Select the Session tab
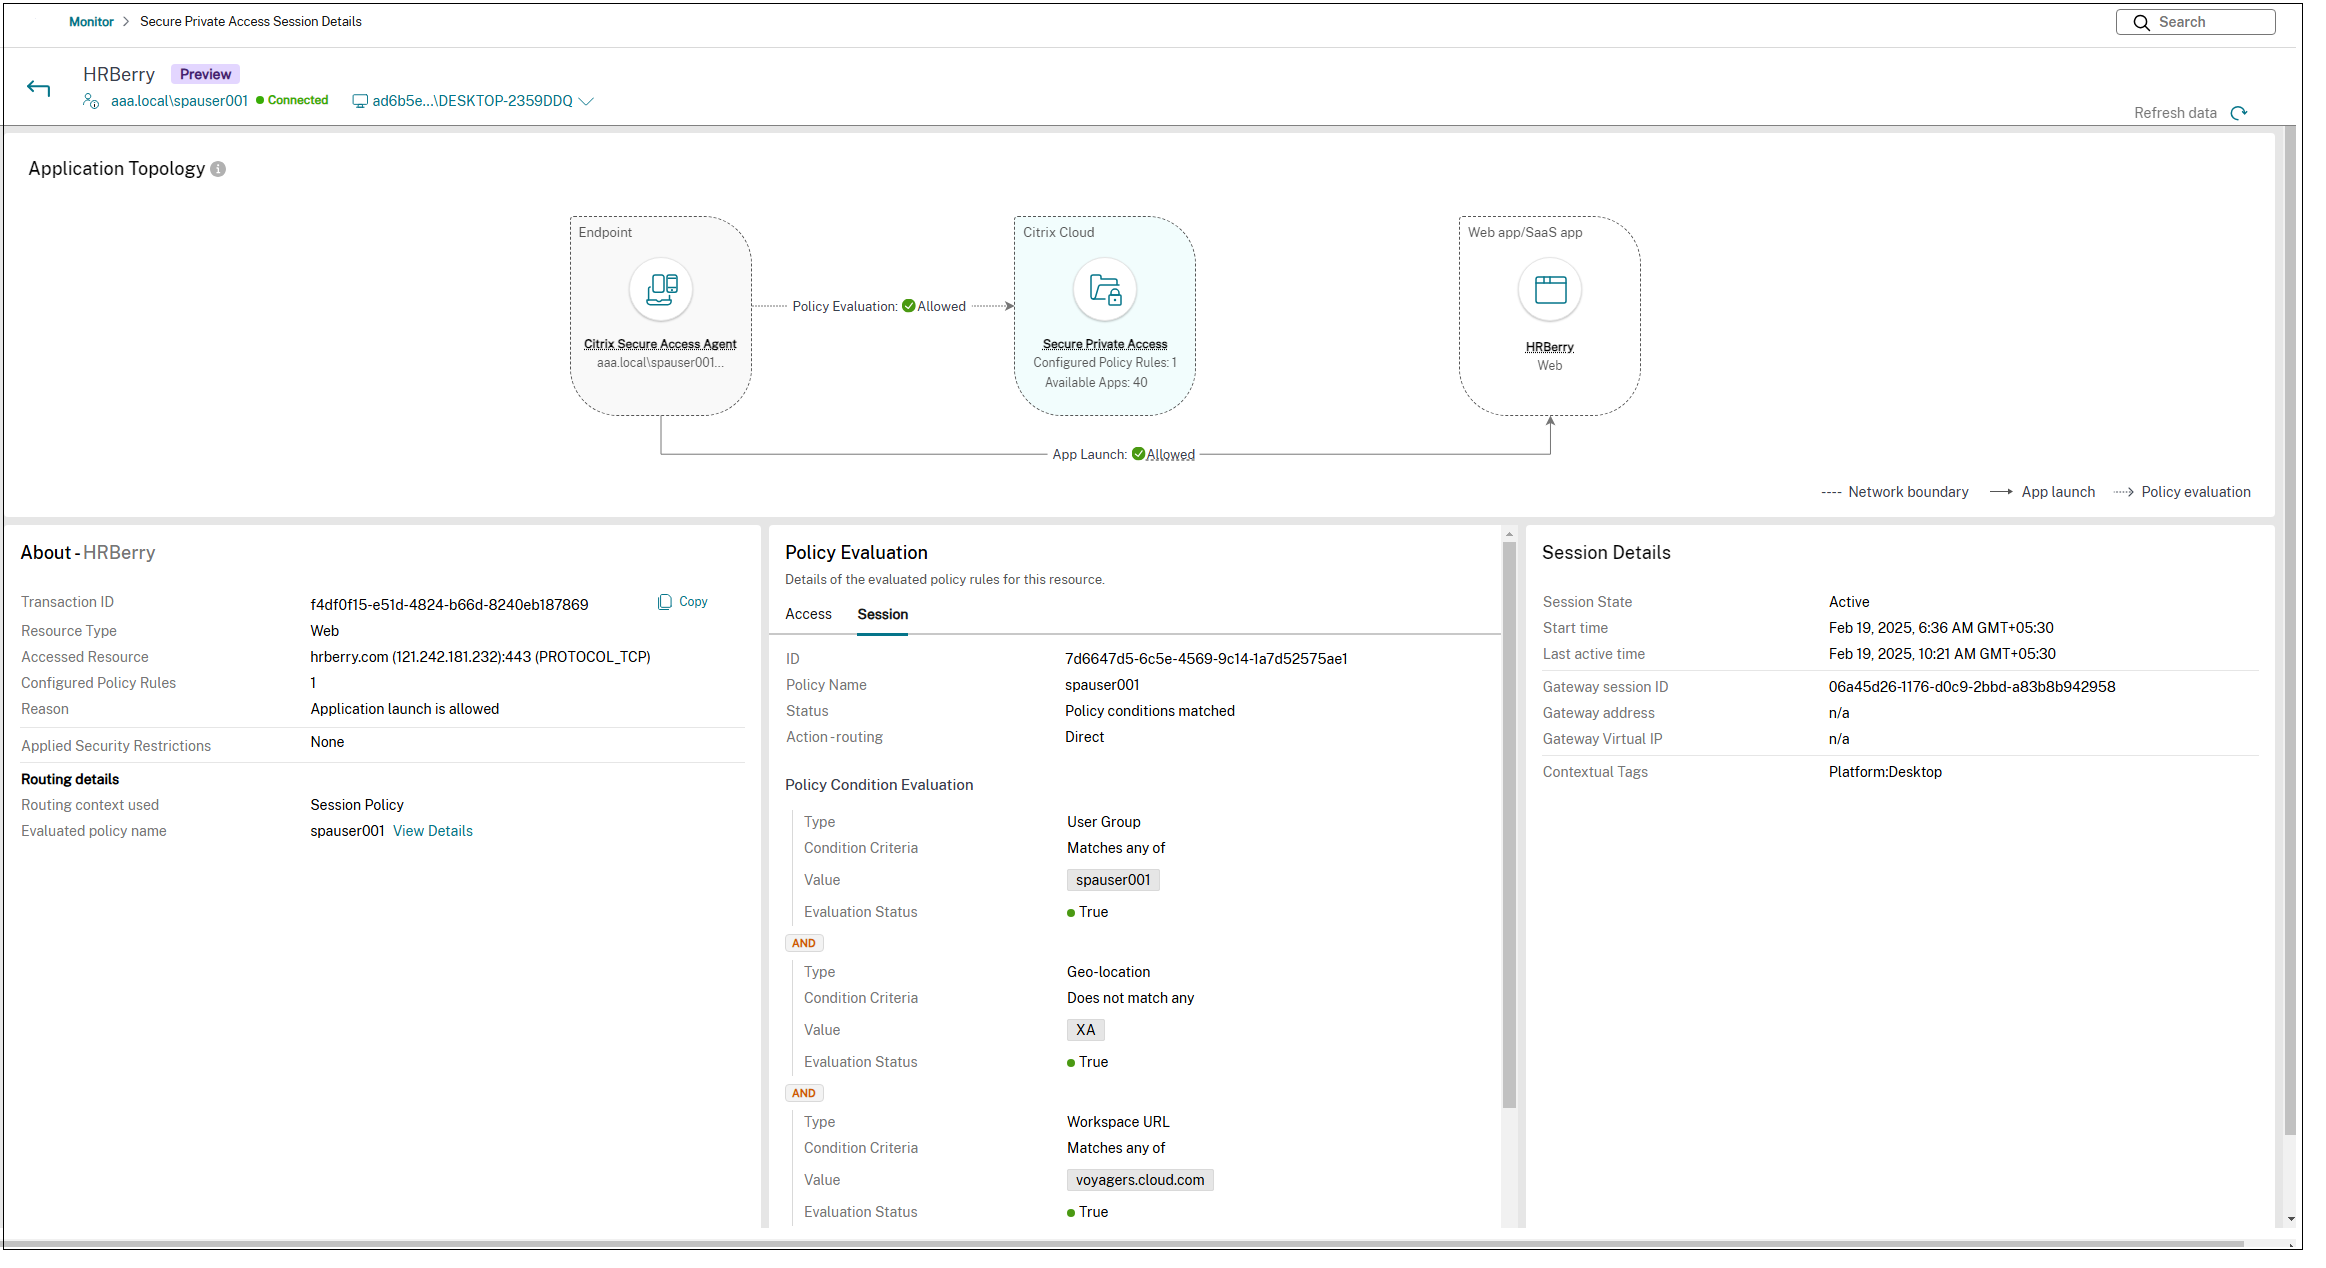Viewport: 2326px width, 1268px height. (x=882, y=614)
